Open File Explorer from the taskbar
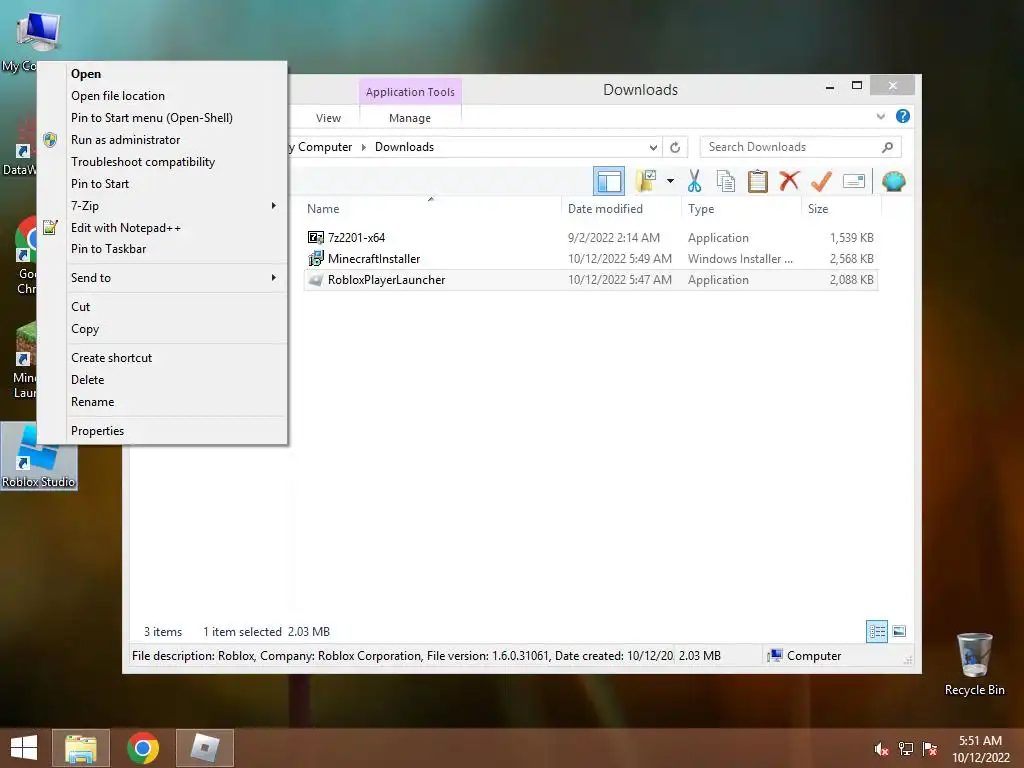Viewport: 1024px width, 768px height. tap(80, 748)
